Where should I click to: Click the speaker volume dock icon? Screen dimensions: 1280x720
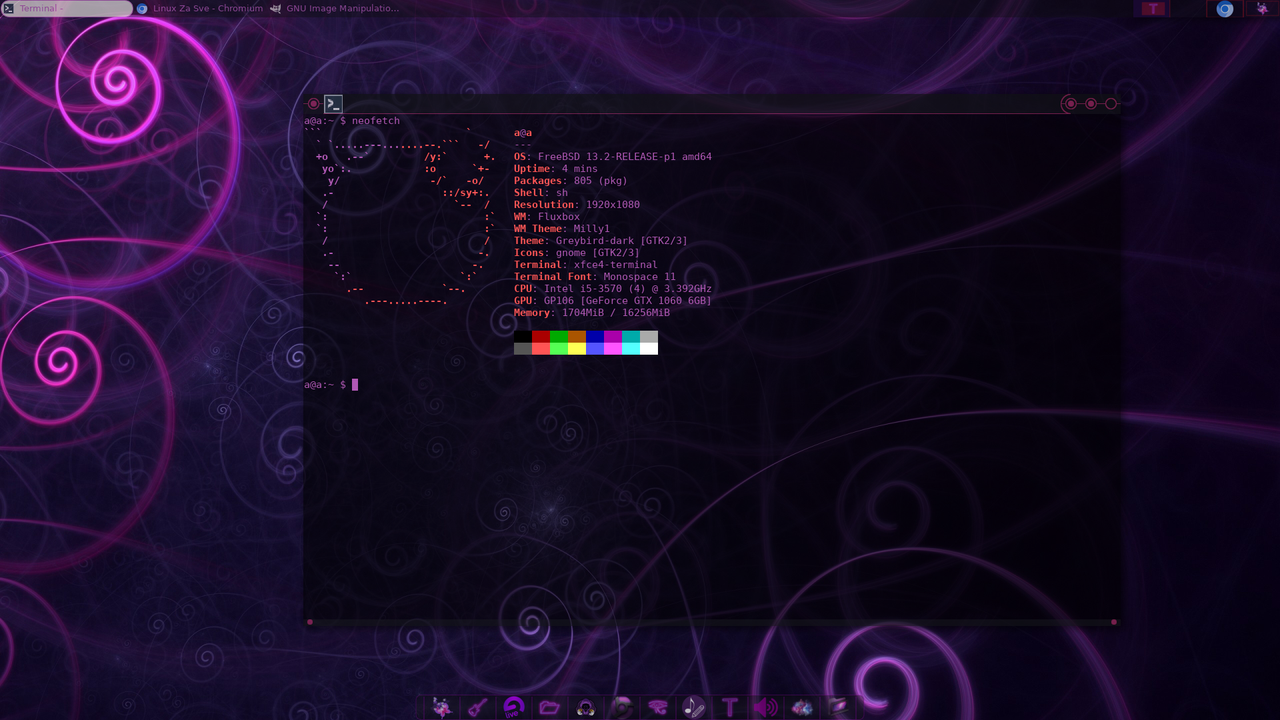765,707
